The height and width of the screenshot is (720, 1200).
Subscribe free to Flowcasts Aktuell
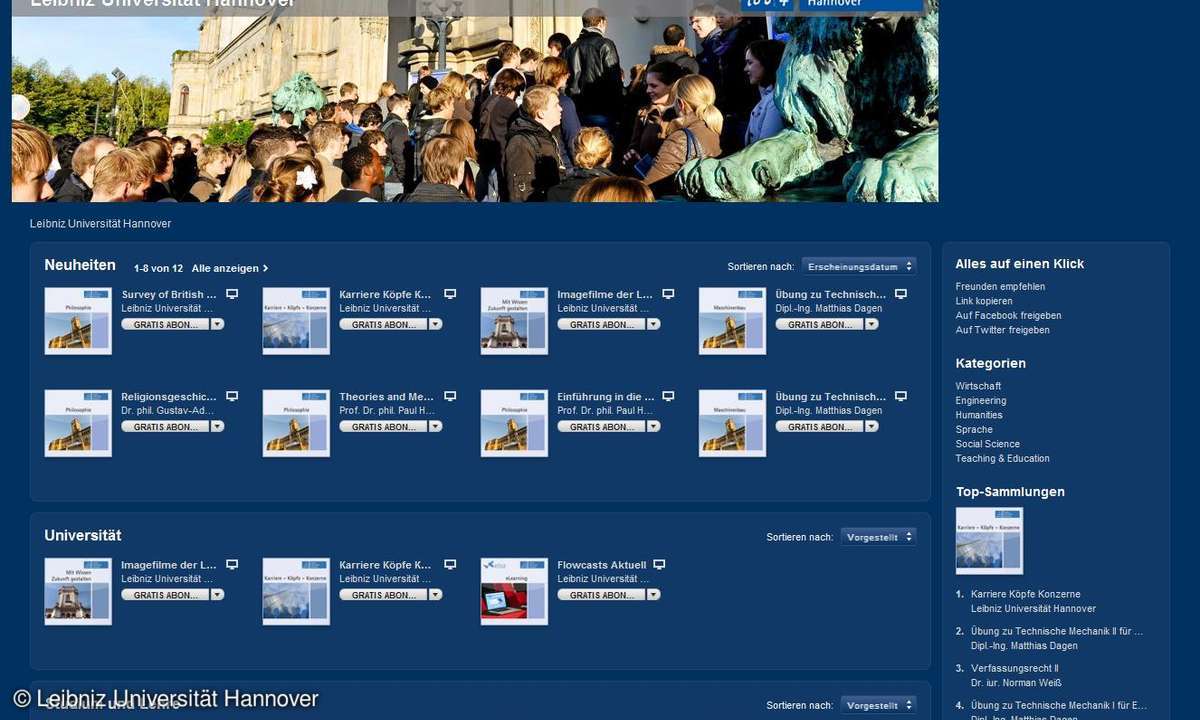601,594
